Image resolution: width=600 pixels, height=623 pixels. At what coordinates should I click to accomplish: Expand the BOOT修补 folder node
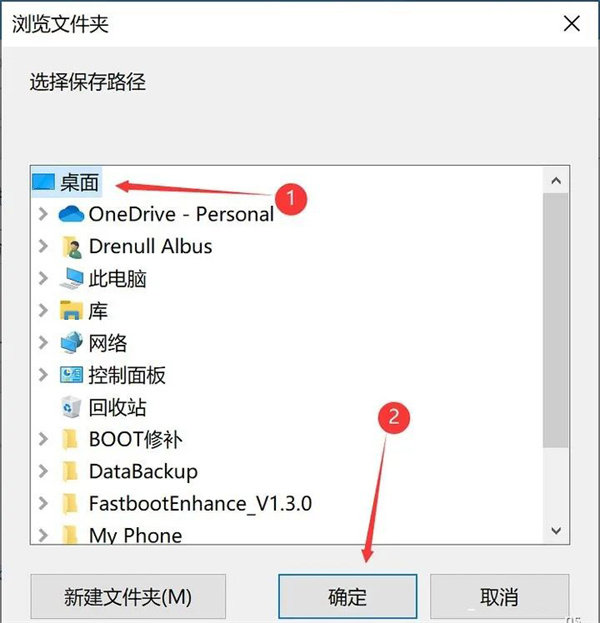42,439
